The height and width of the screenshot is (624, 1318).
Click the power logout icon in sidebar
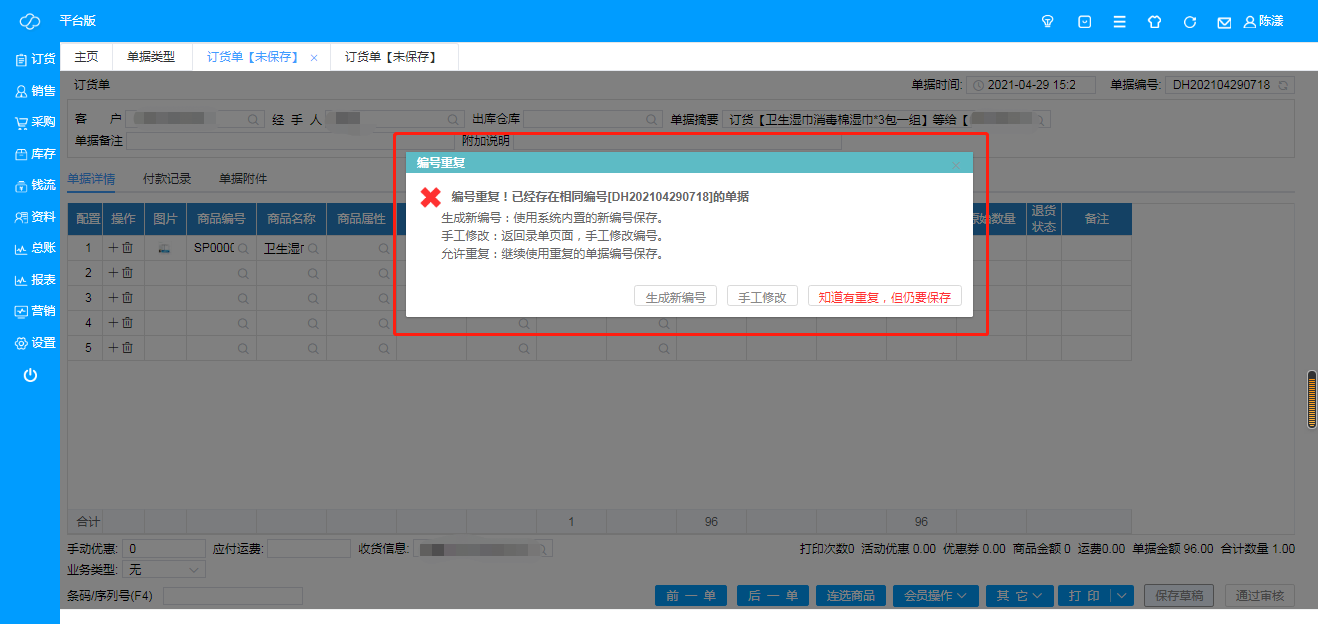point(30,375)
